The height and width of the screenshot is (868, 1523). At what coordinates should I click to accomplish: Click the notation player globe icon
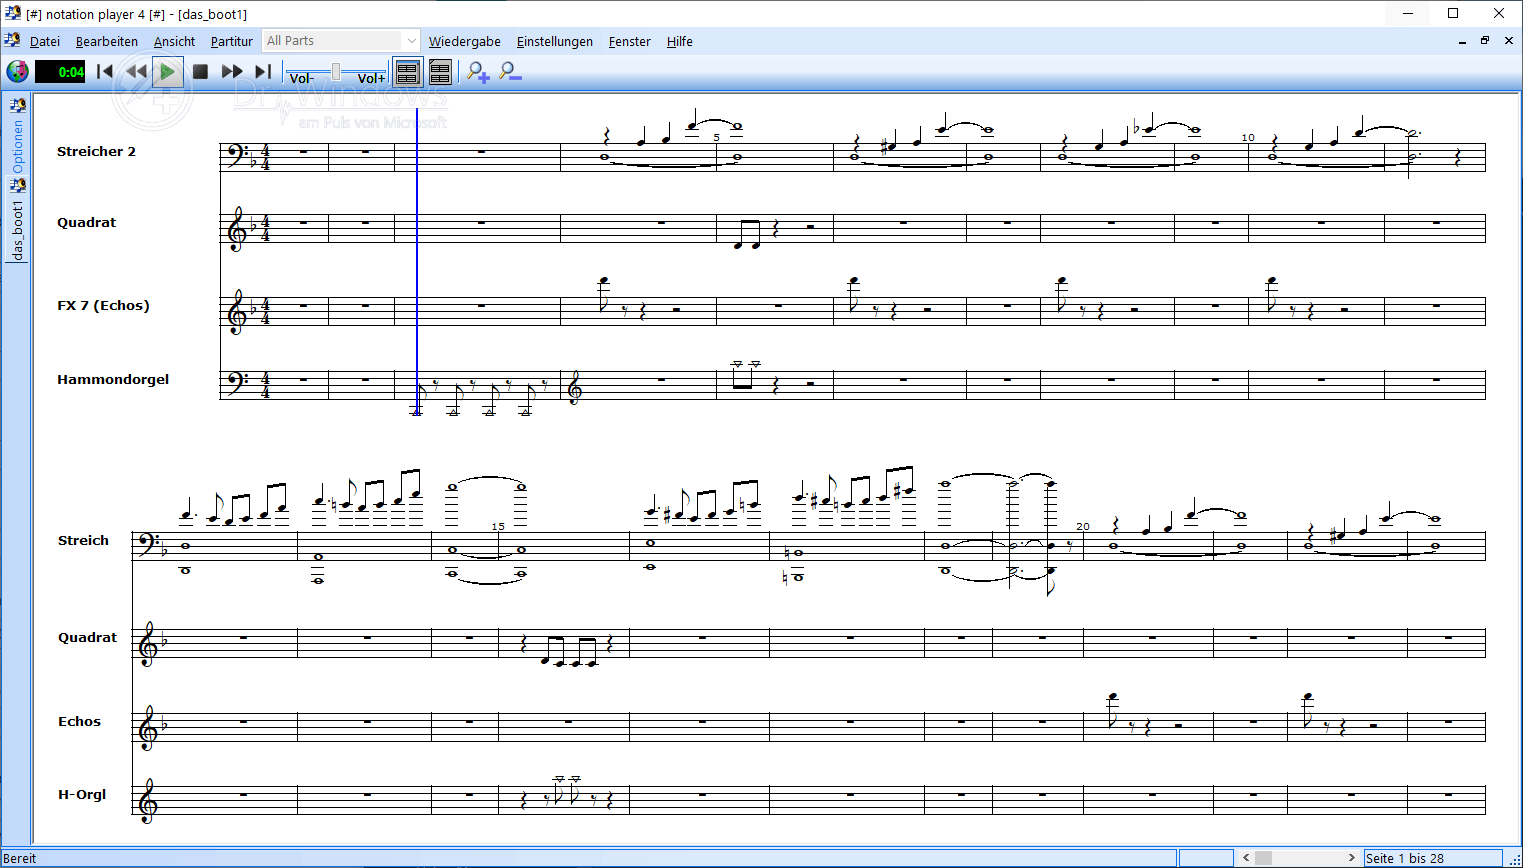(x=17, y=71)
